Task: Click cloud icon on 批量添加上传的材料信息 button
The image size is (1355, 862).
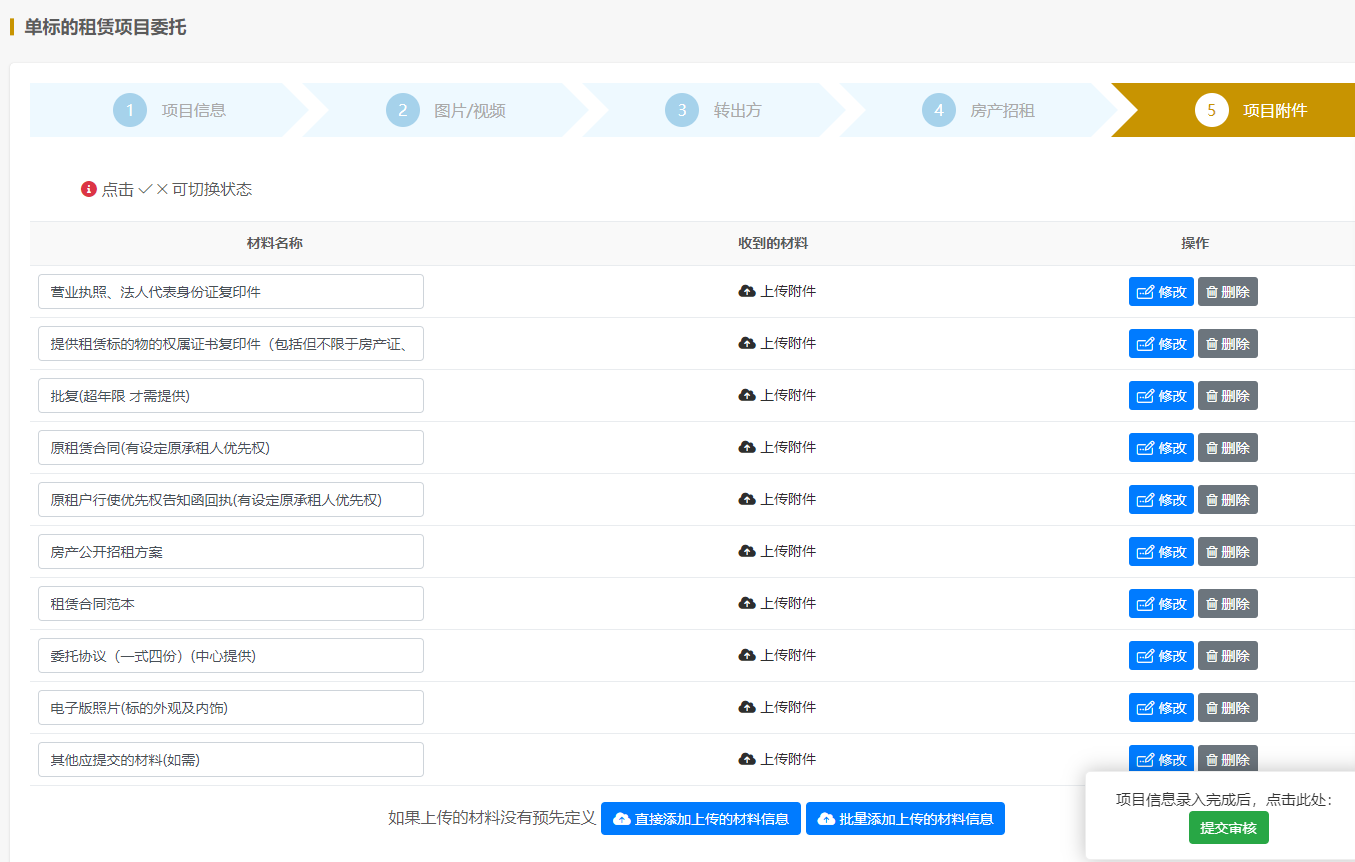Action: click(826, 819)
